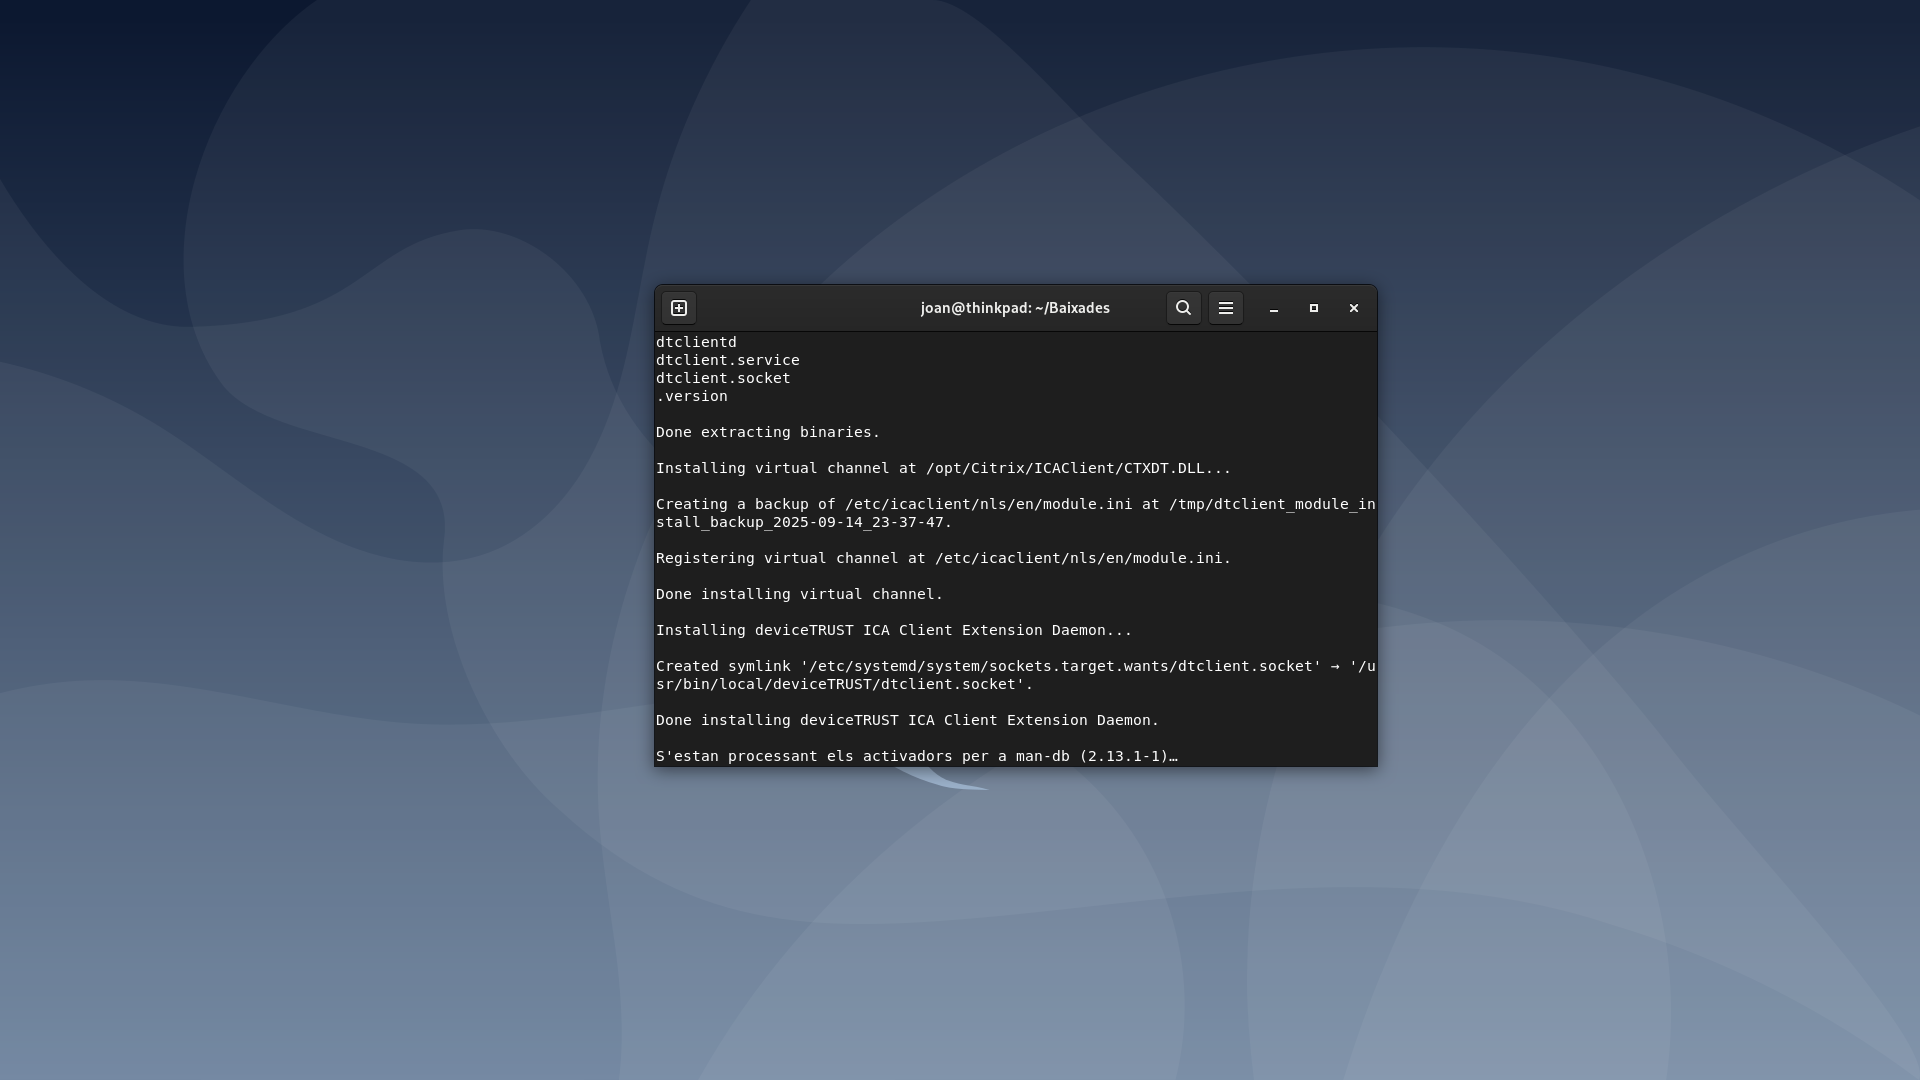Click the window title joan@thinkpad: ~/Baixades
Viewport: 1920px width, 1080px height.
coord(1015,308)
